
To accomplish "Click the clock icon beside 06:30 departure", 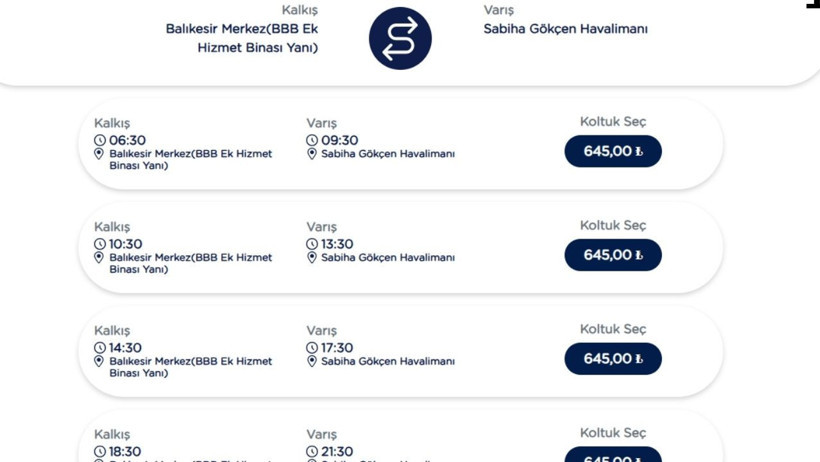I will coord(100,140).
